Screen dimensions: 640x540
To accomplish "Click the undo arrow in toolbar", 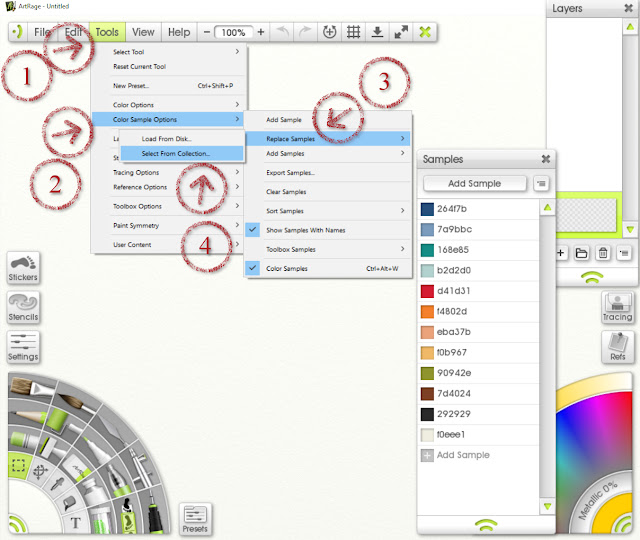I will tap(282, 32).
